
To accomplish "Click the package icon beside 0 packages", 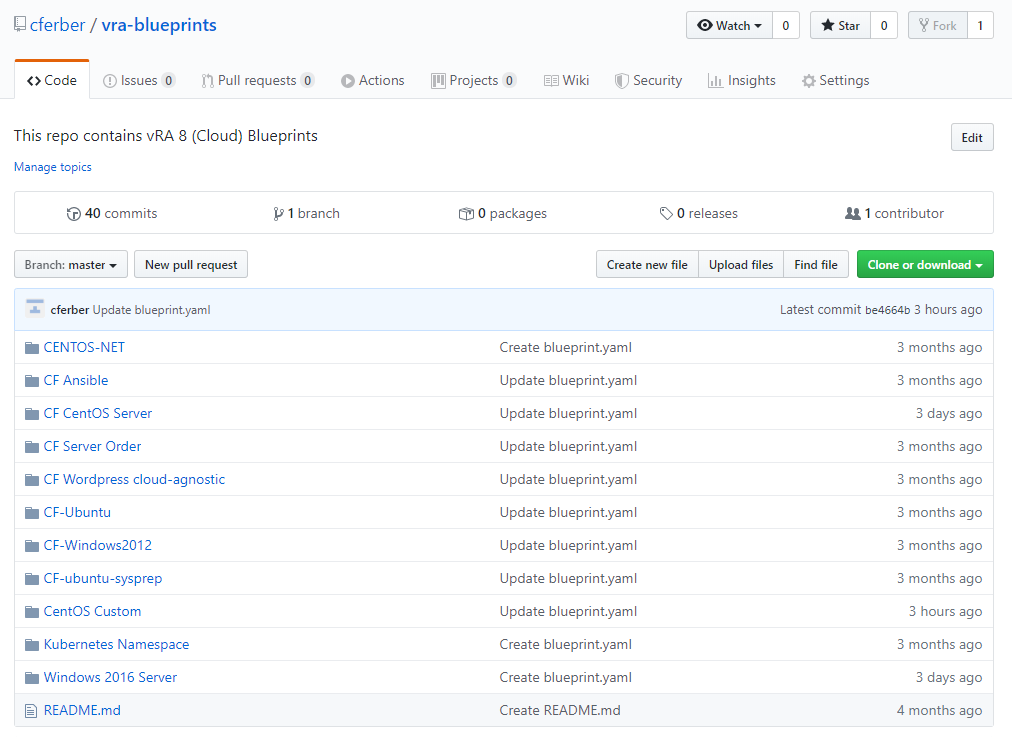I will 466,214.
